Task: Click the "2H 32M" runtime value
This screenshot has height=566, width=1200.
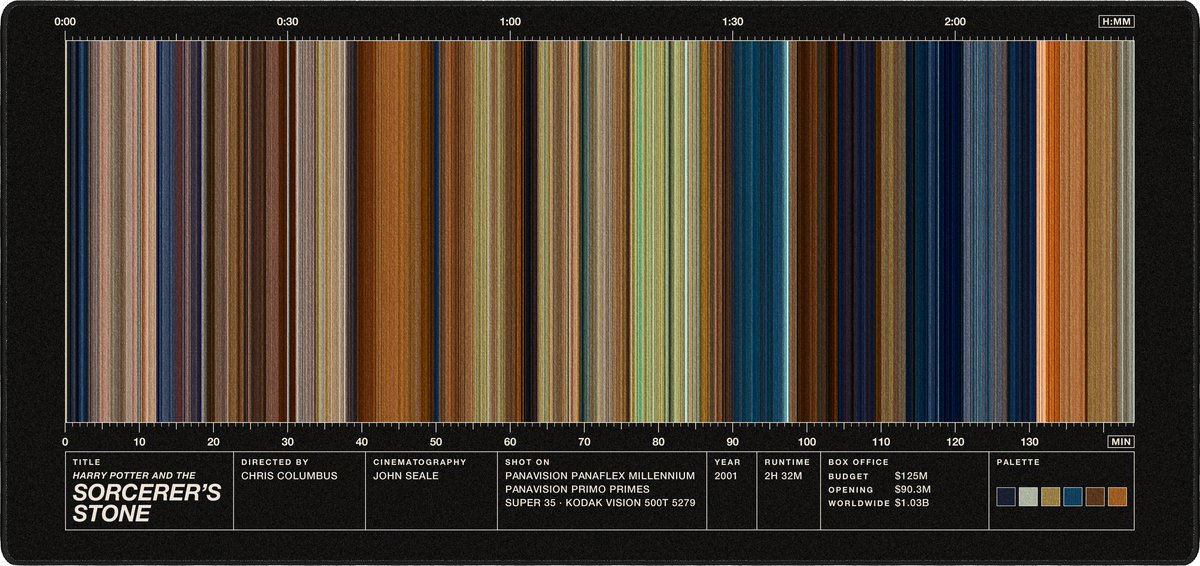Action: tap(784, 476)
